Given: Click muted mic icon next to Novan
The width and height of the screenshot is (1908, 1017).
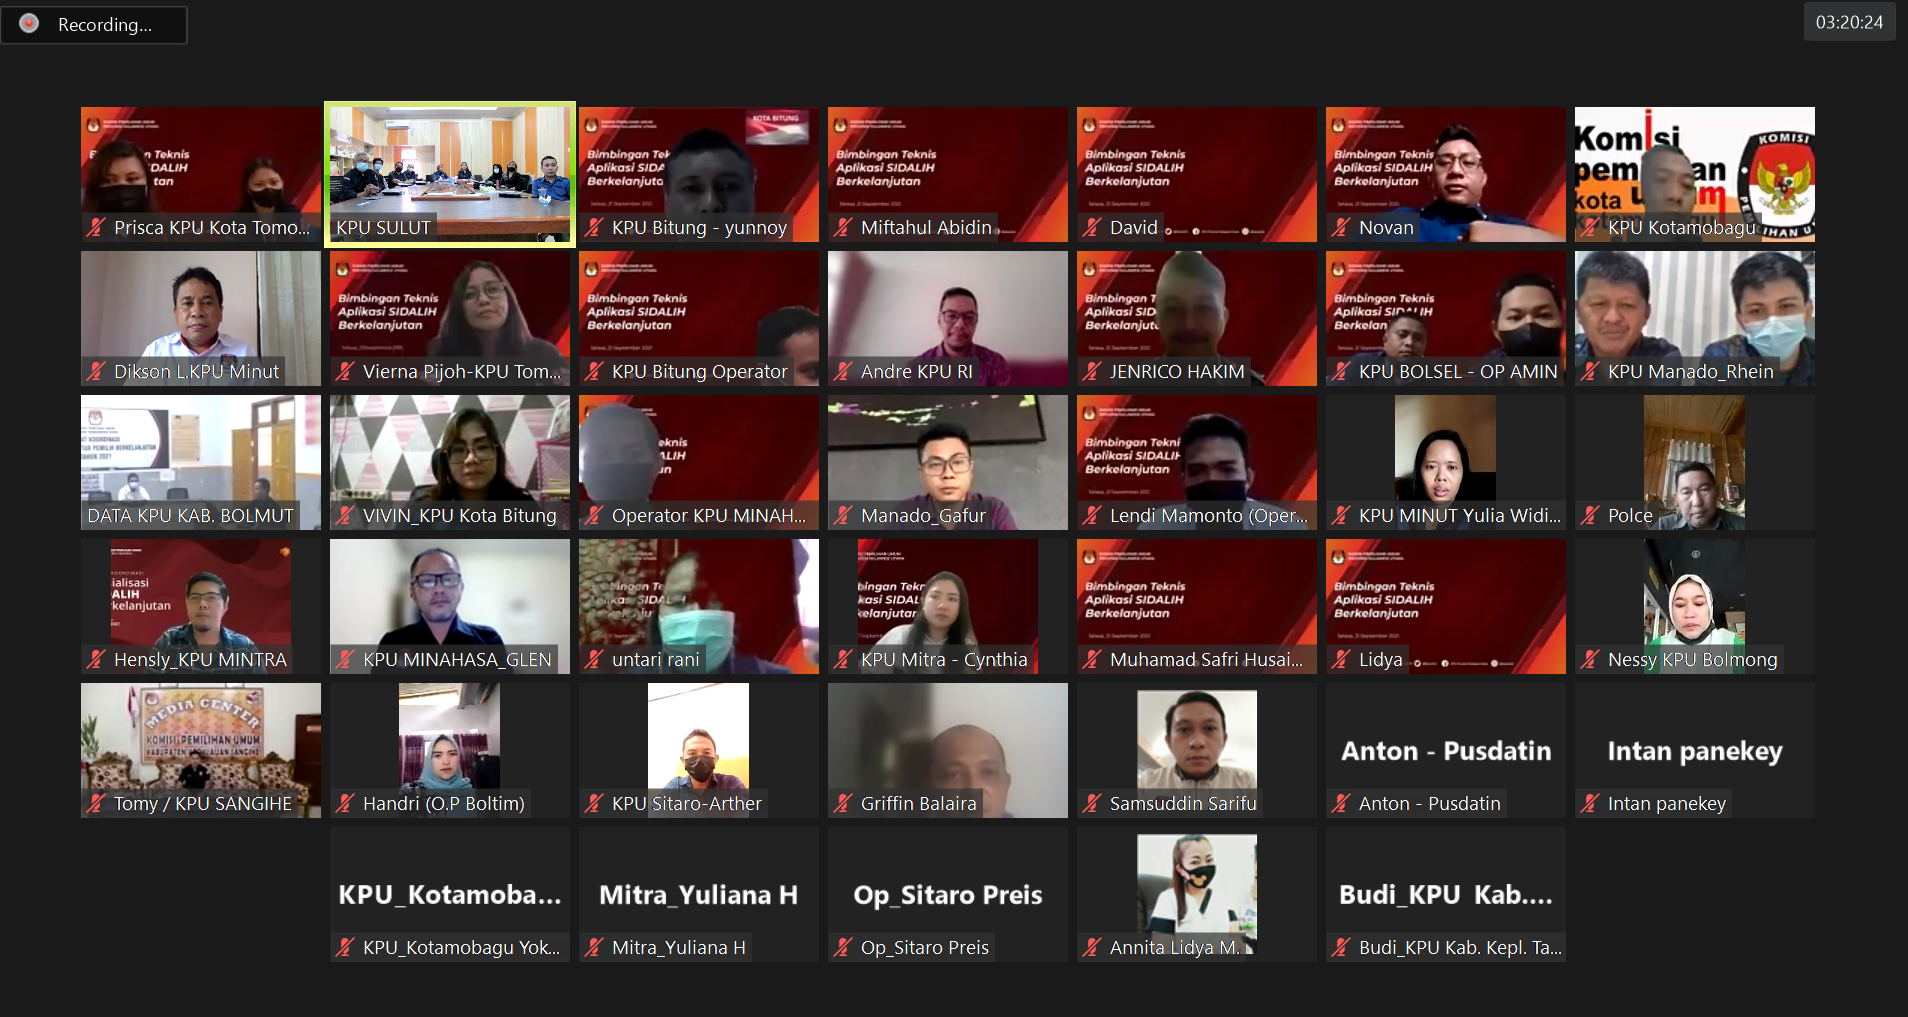Looking at the screenshot, I should 1341,228.
